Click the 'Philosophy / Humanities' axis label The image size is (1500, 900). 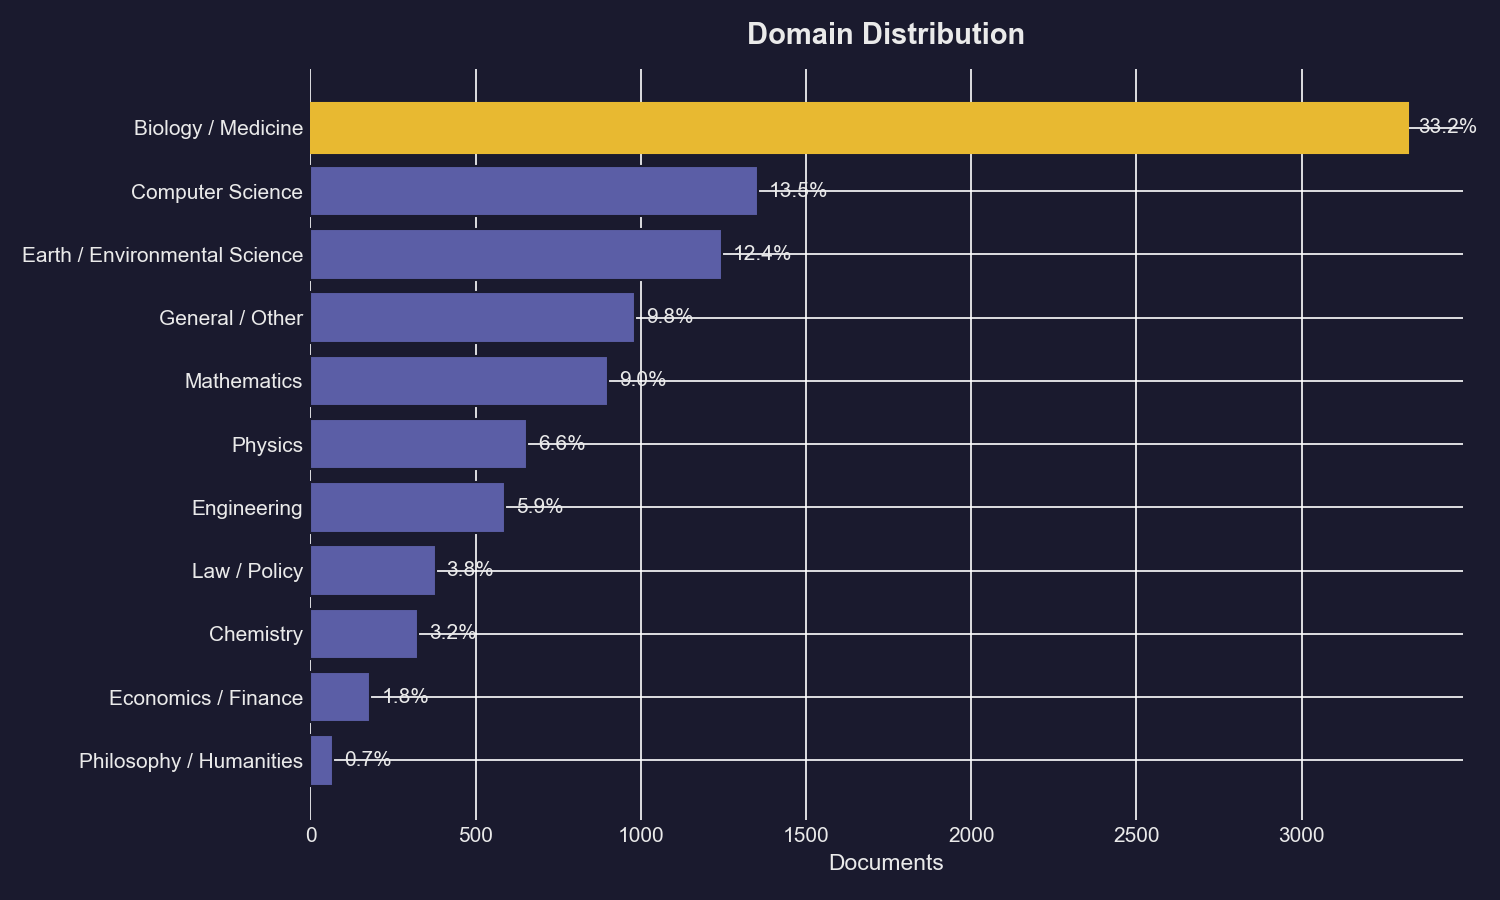coord(191,761)
